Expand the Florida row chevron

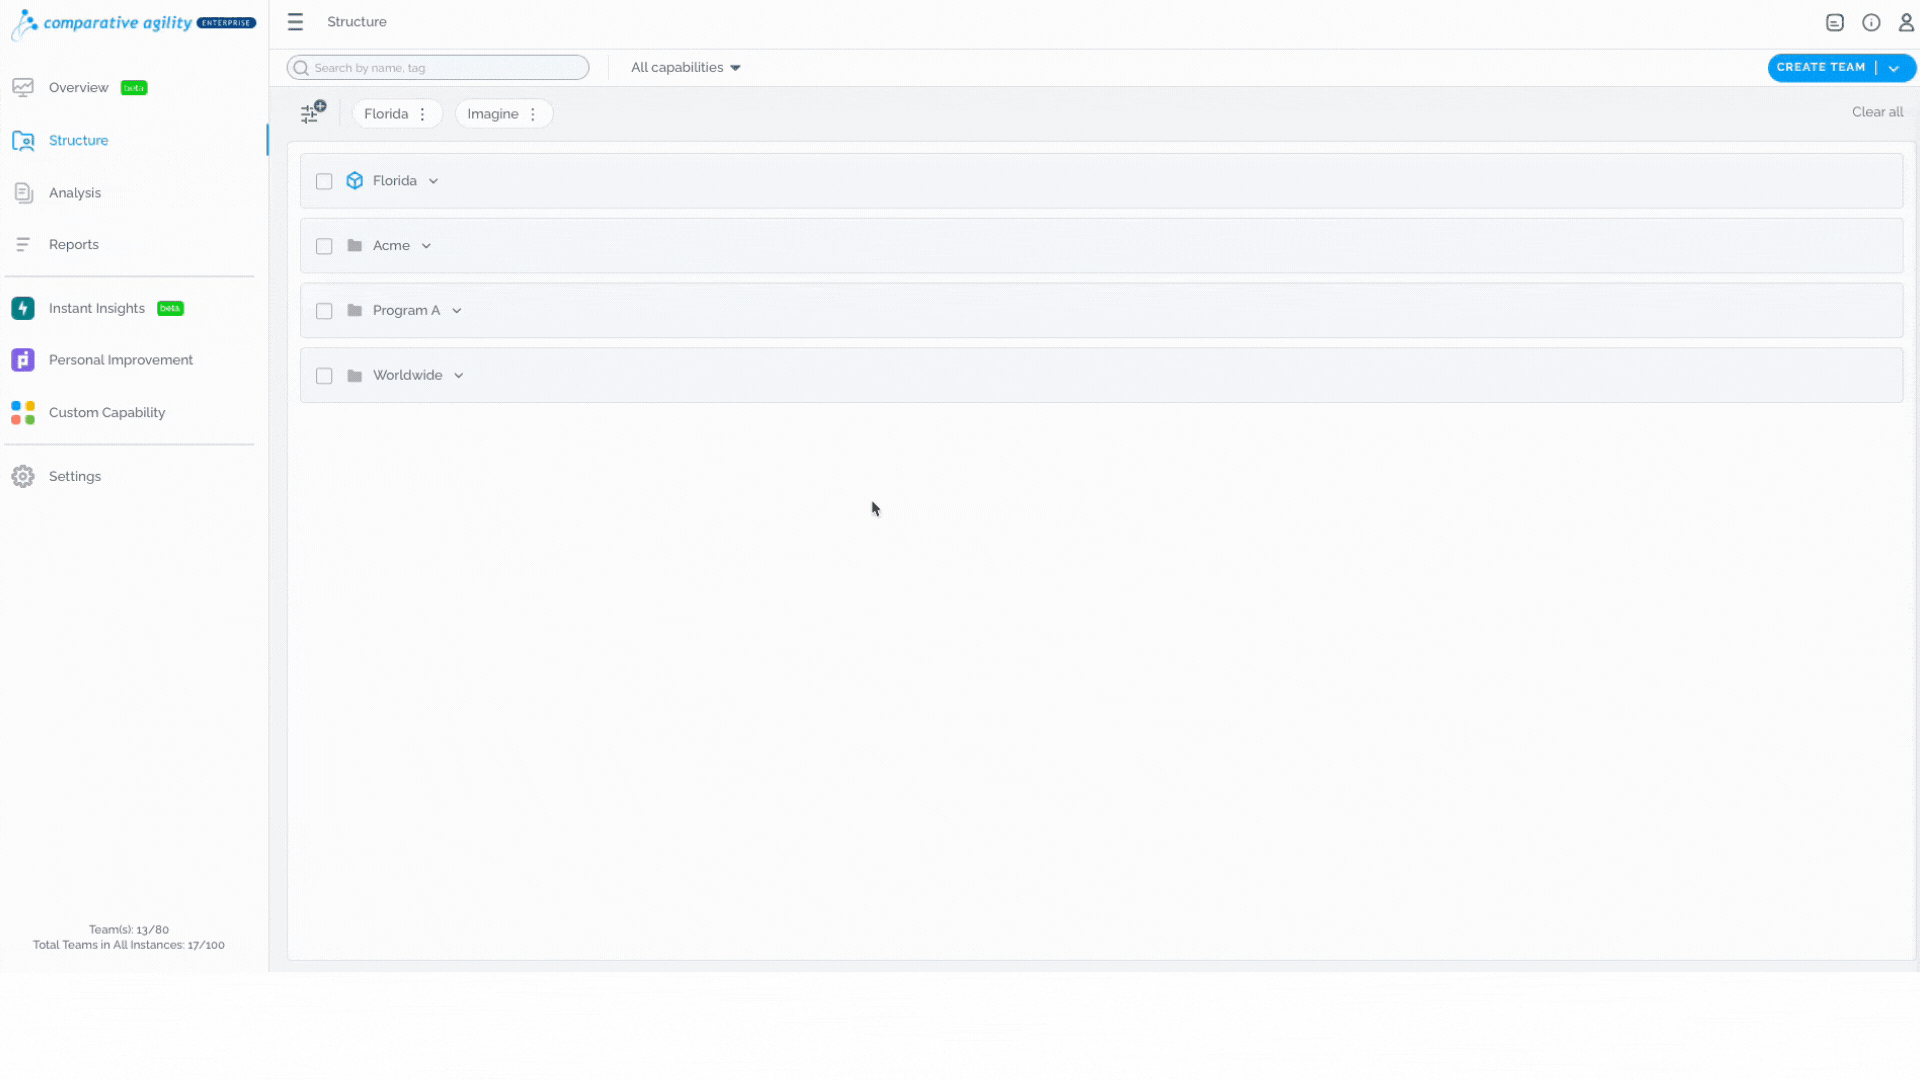(434, 182)
